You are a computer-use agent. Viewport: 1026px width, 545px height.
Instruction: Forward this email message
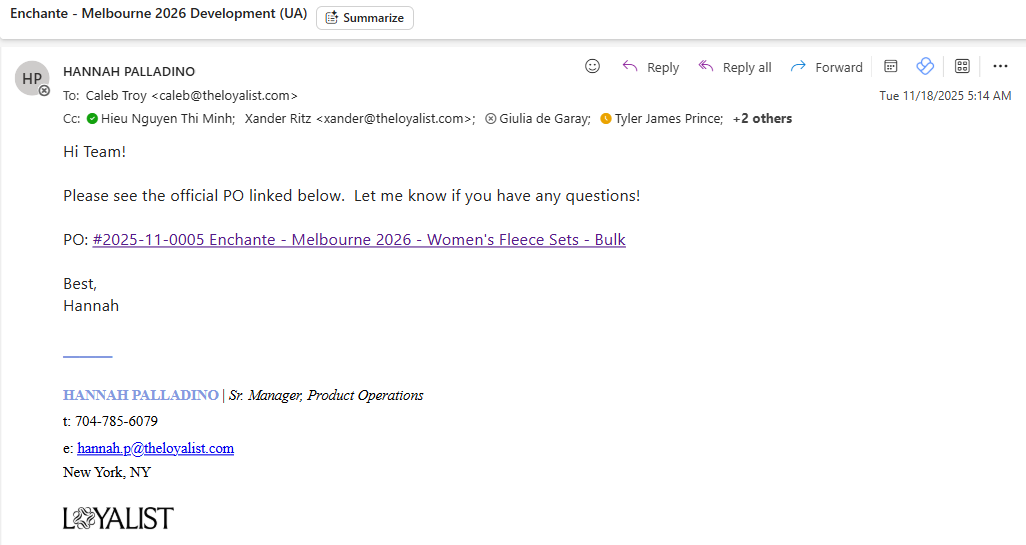tap(826, 67)
